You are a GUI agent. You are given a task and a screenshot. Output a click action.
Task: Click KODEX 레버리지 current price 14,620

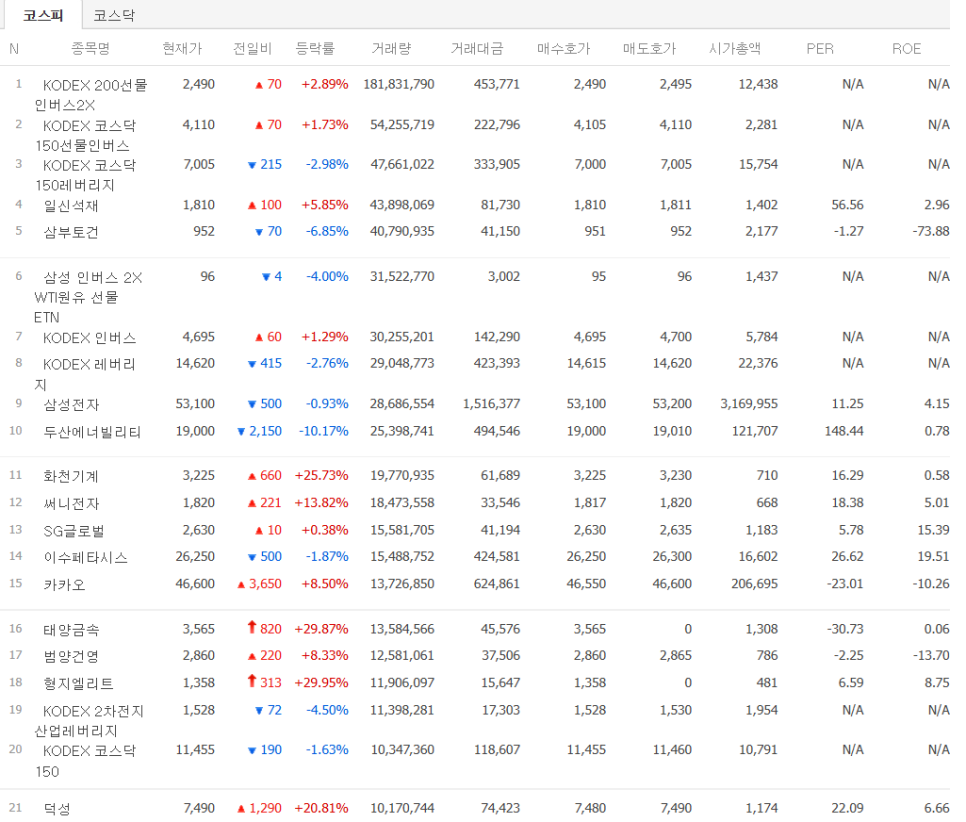195,363
